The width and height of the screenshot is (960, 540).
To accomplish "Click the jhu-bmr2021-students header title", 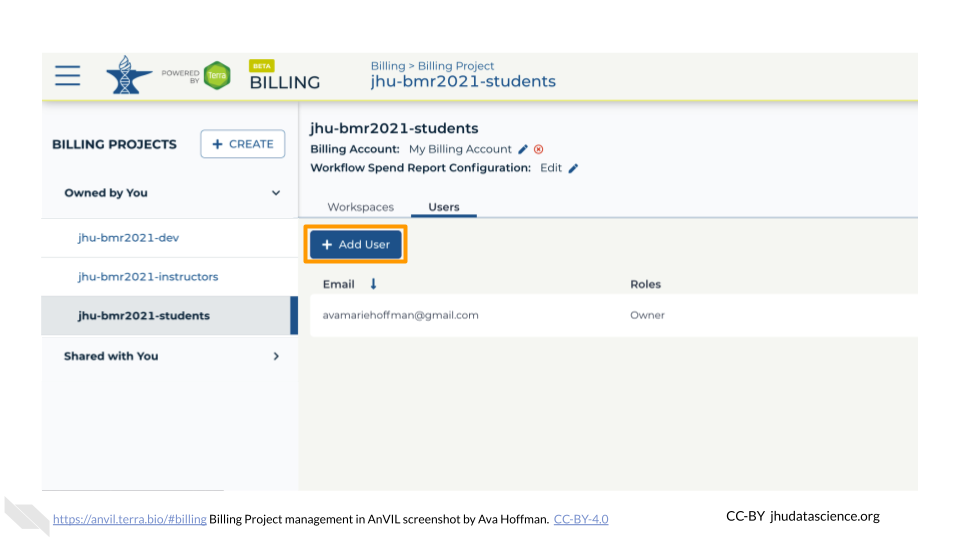I will pos(463,81).
